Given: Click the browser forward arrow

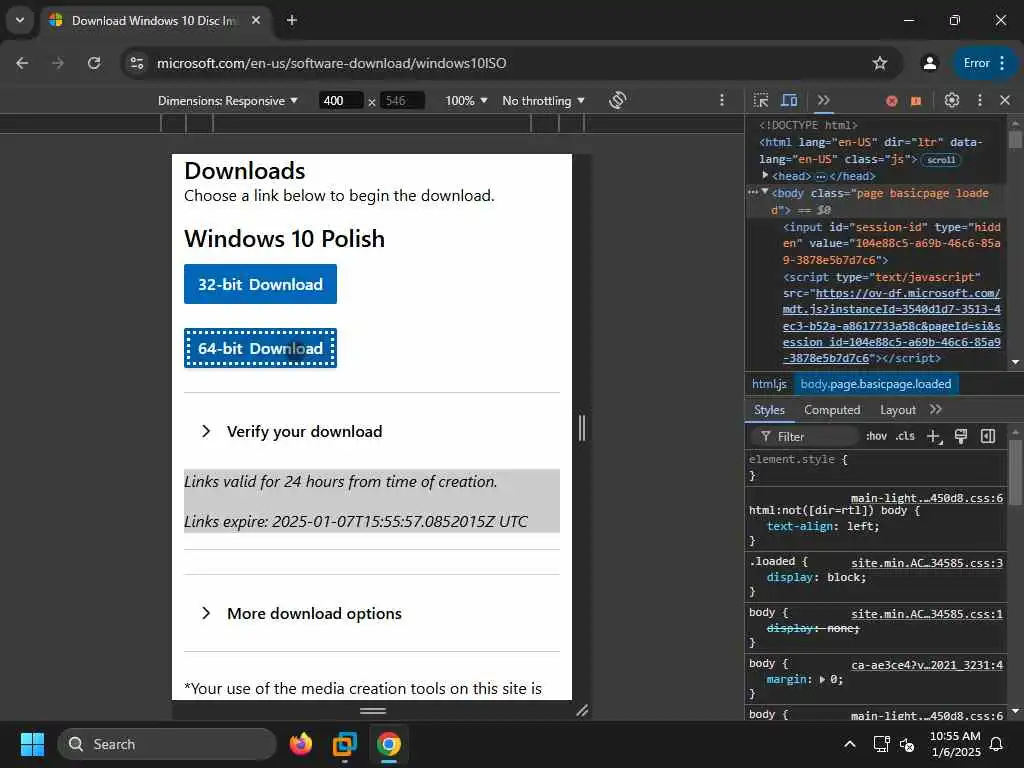Looking at the screenshot, I should [x=58, y=63].
